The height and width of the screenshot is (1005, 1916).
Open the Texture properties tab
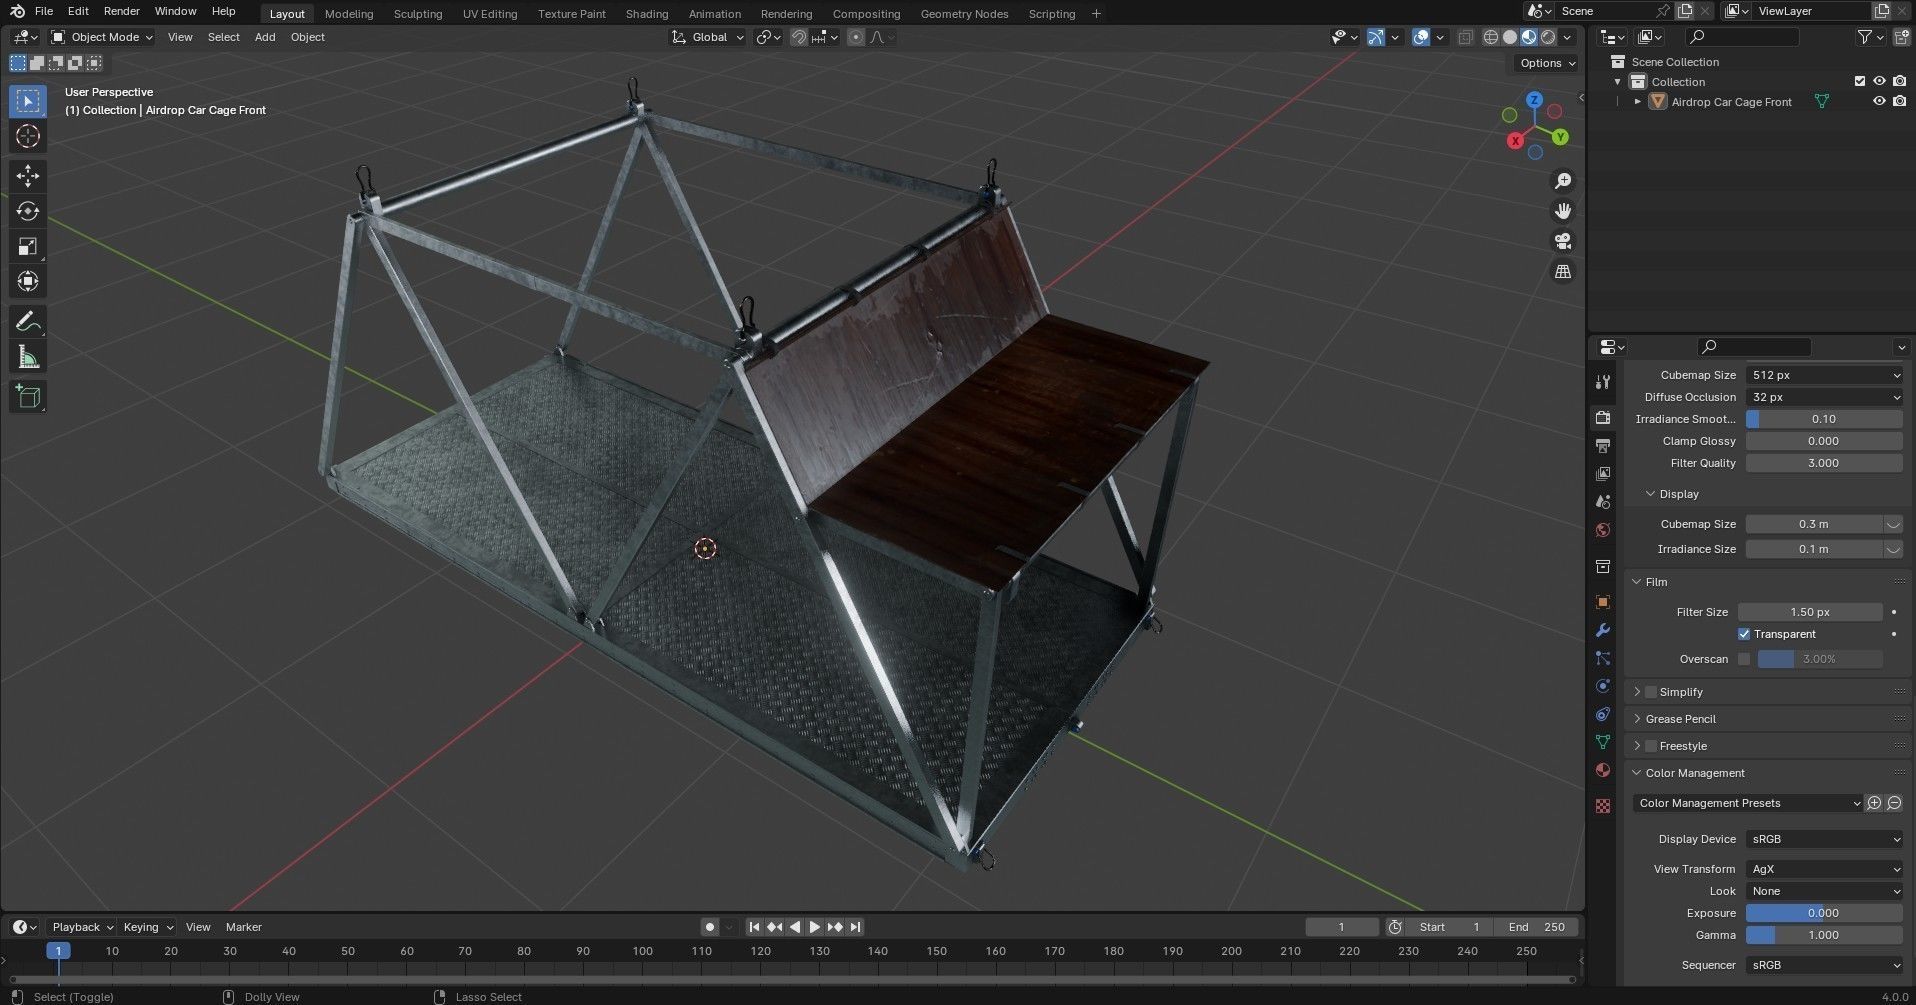point(1603,805)
